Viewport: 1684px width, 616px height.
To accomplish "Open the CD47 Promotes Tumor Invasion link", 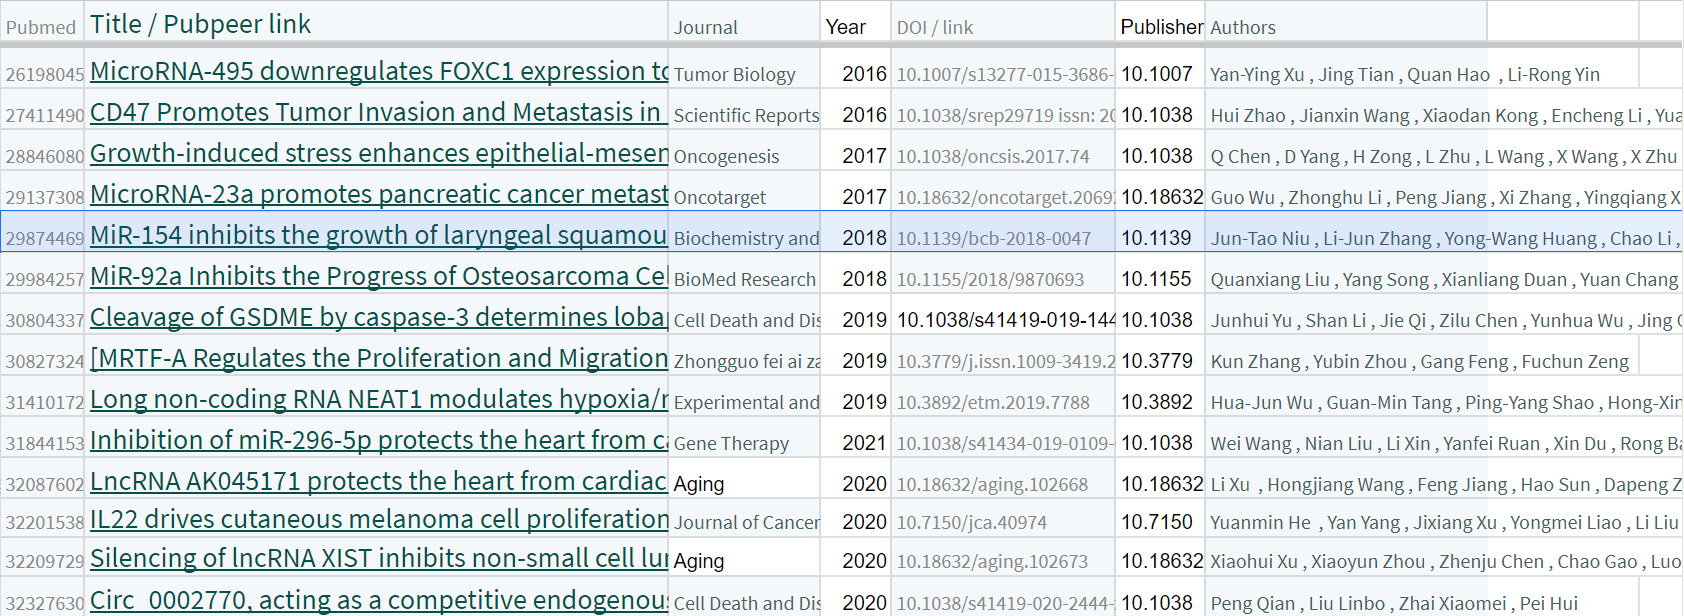I will tap(375, 113).
